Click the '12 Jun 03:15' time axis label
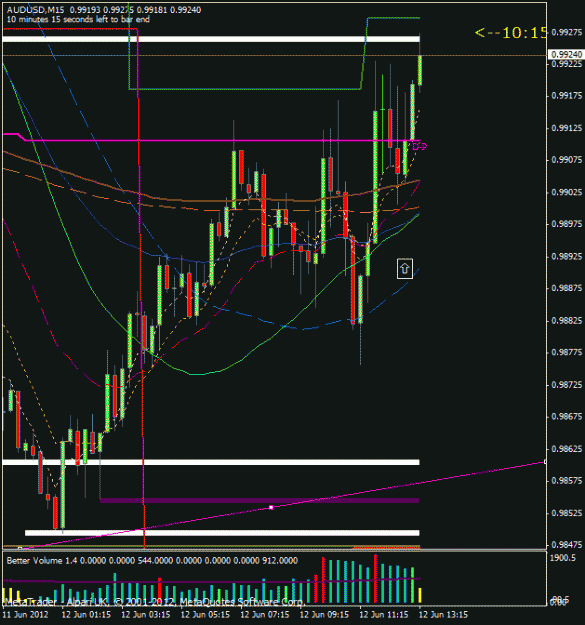This screenshot has height=625, width=585. pos(145,614)
